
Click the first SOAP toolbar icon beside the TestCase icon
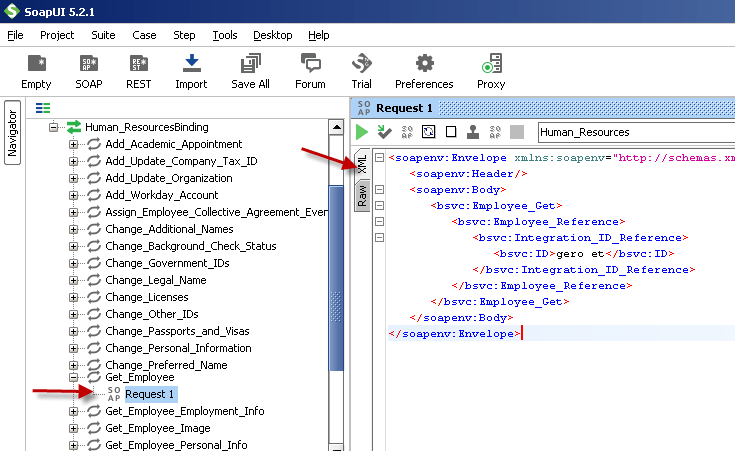pyautogui.click(x=407, y=132)
